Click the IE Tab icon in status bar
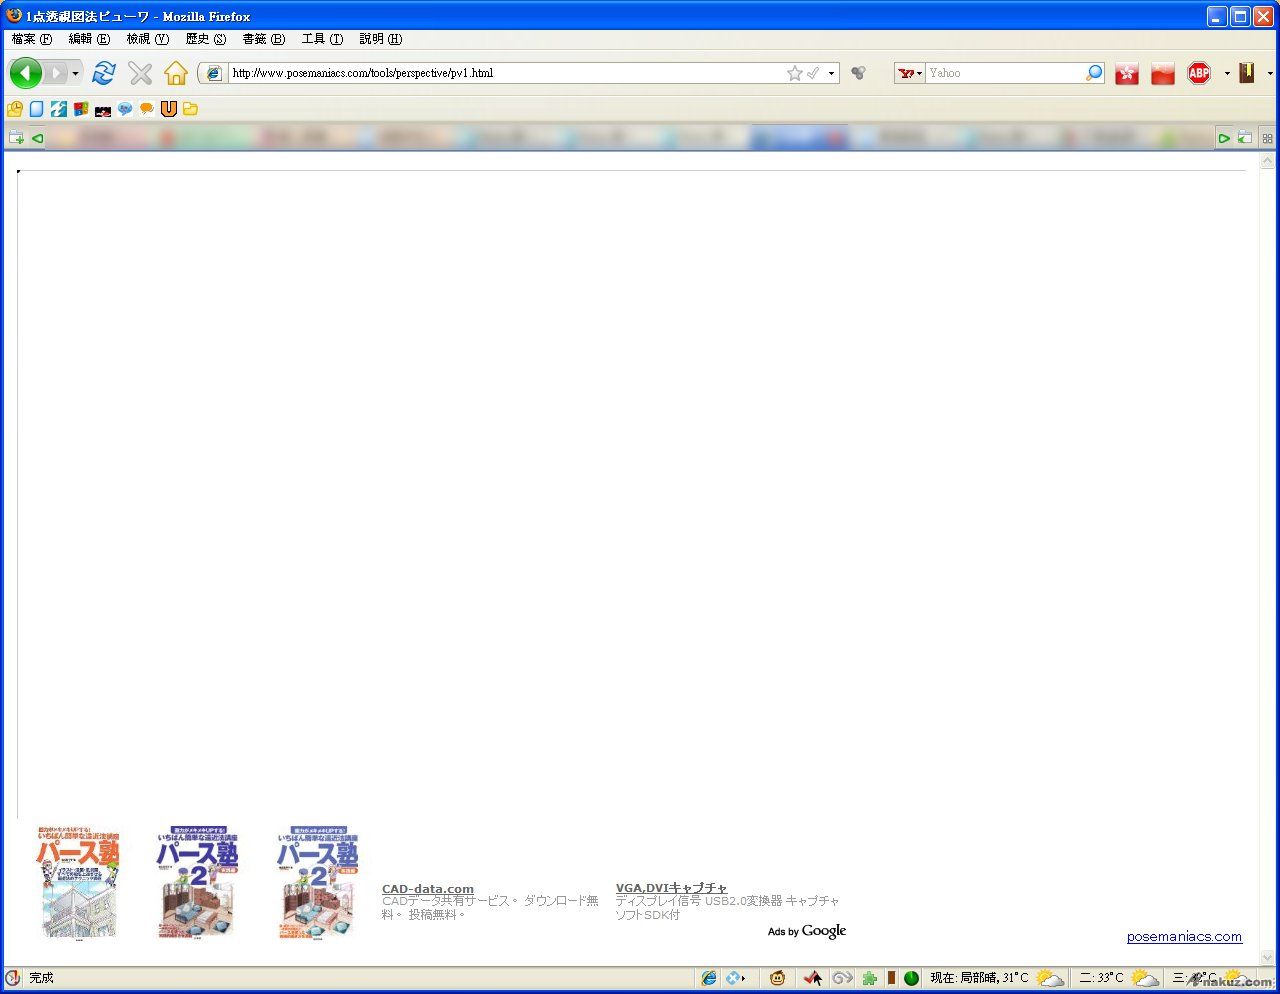The height and width of the screenshot is (994, 1280). (x=709, y=978)
